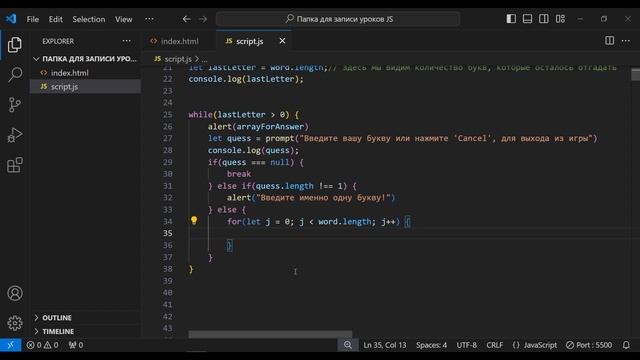Open the Extensions view
Screen dimensions: 640x360
coord(15,165)
